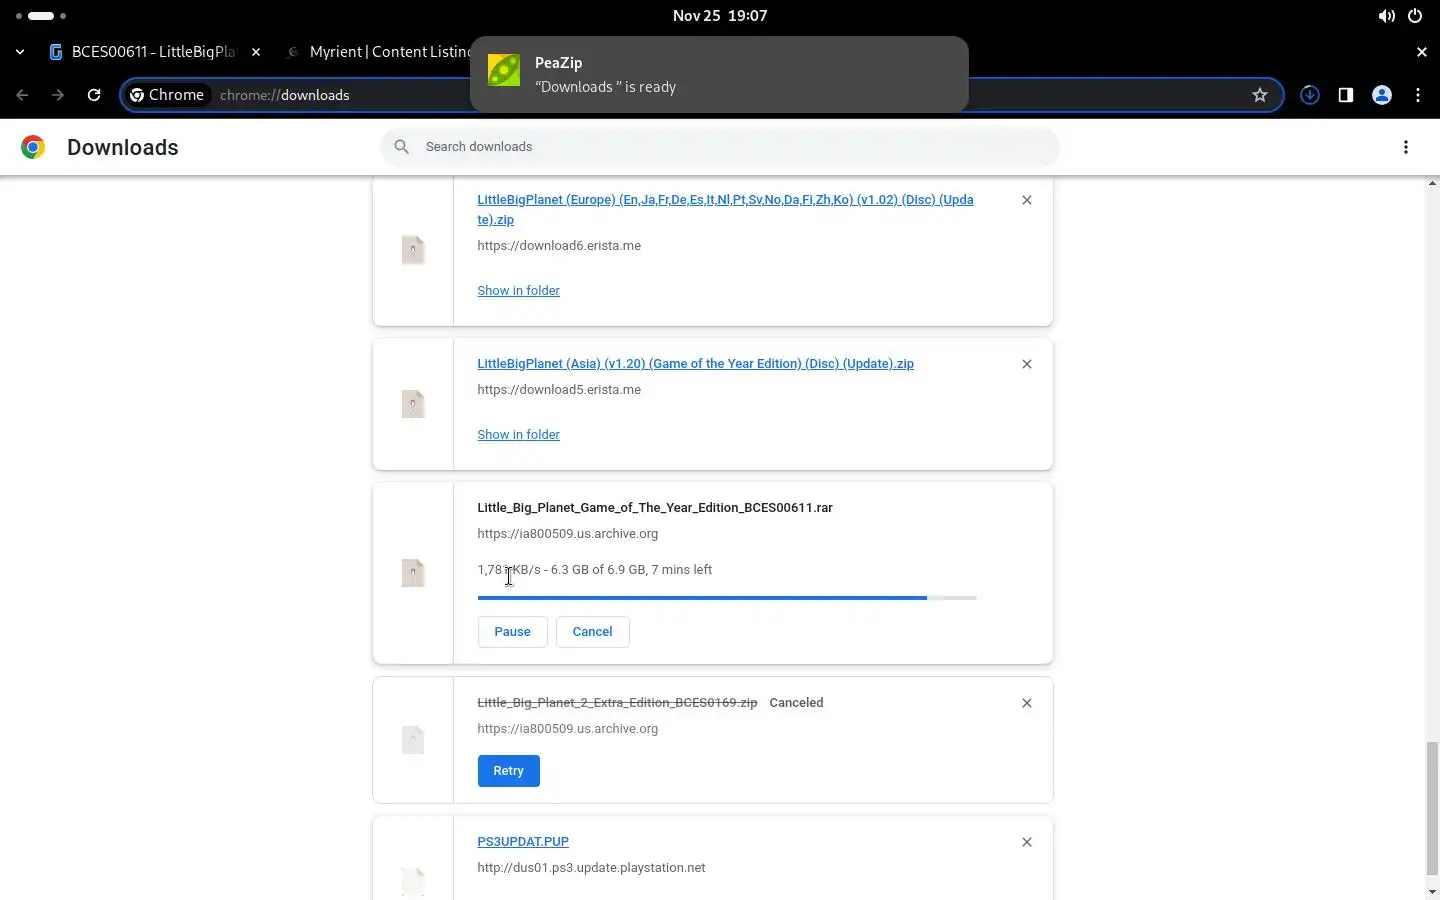Screen dimensions: 1440x900
Task: Close the Chrome window
Action: tap(1421, 52)
